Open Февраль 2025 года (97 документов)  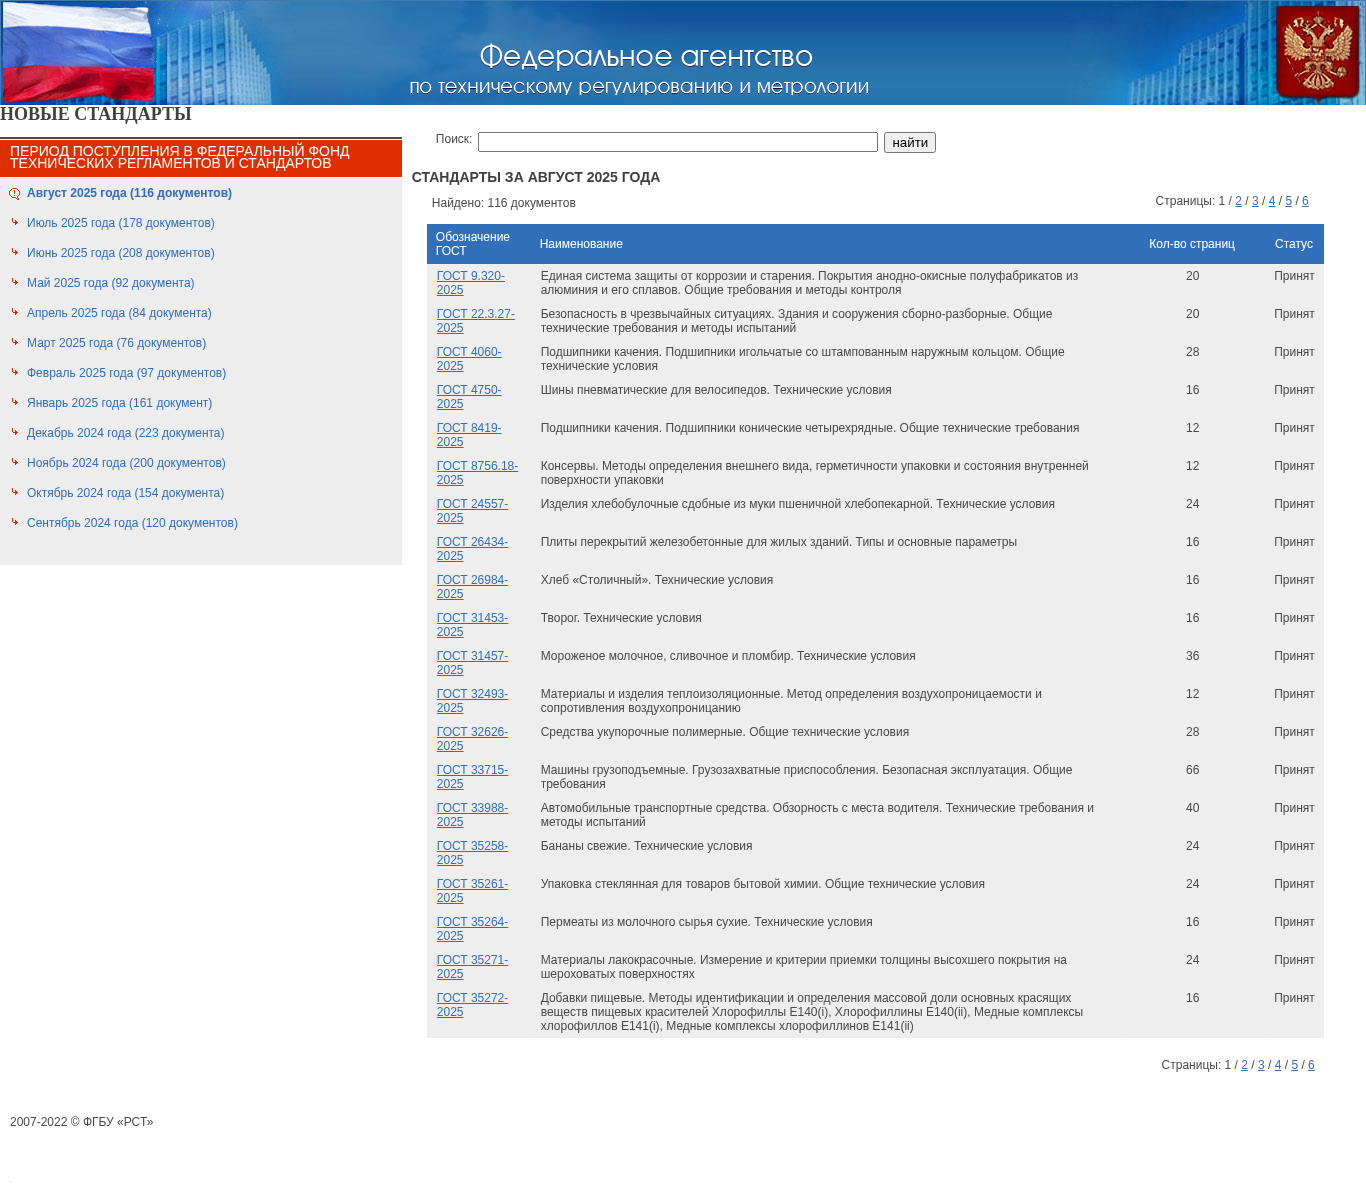[127, 373]
